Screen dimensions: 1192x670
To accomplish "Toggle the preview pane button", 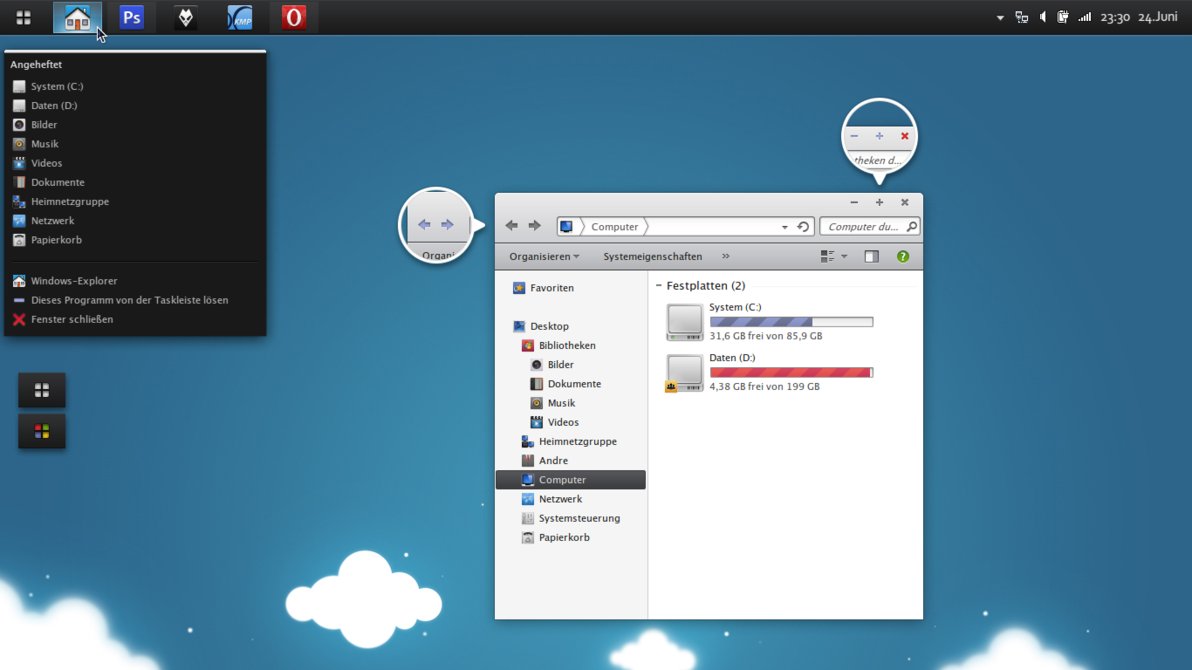I will click(x=871, y=257).
